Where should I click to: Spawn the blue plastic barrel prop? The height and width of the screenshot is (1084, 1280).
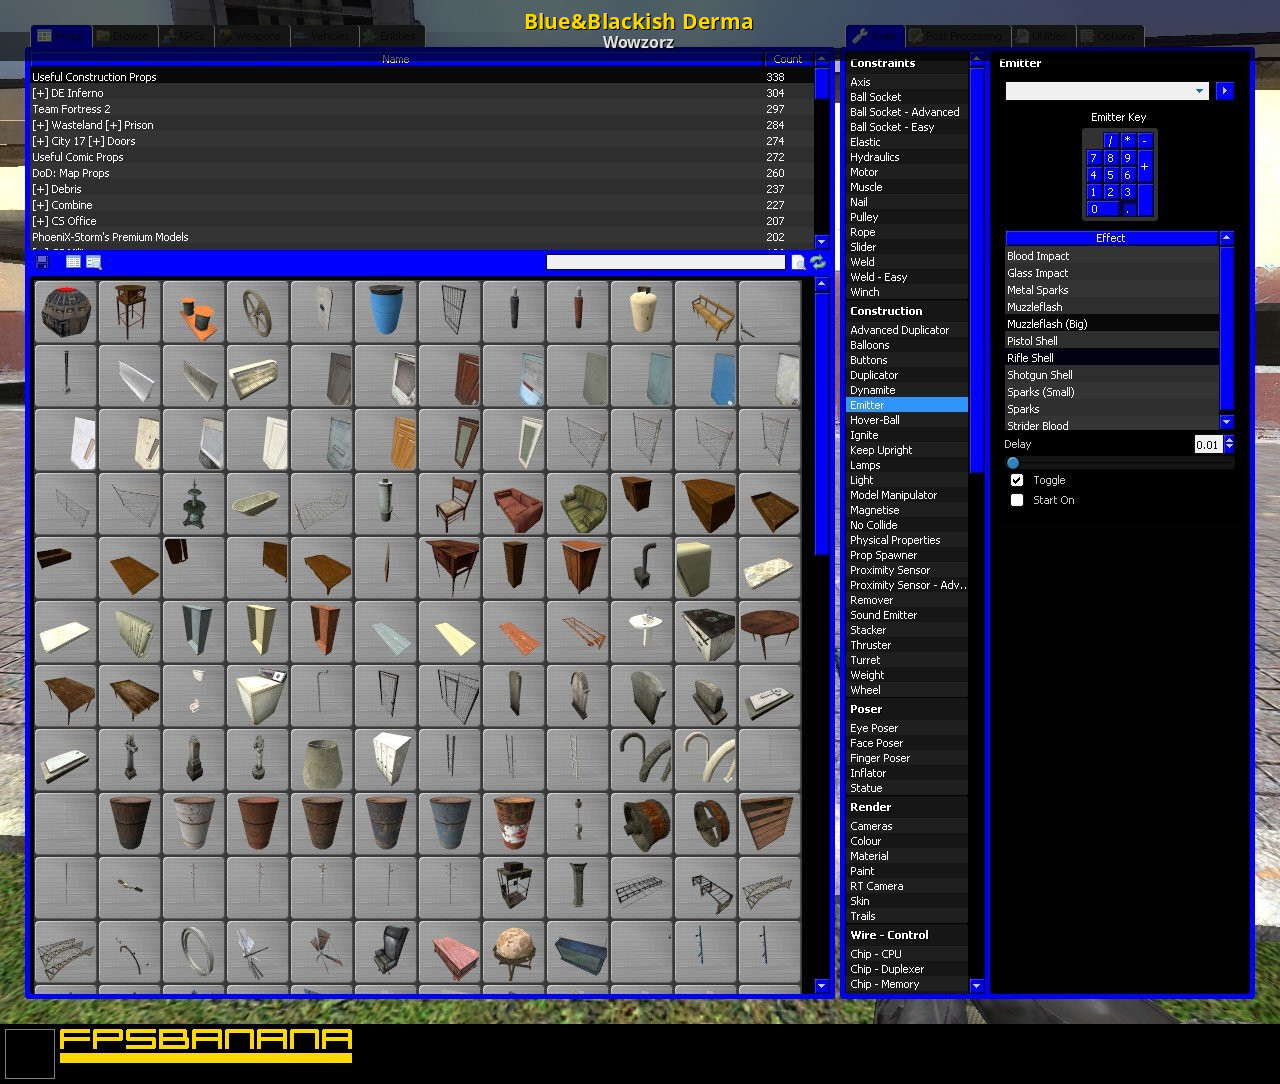[386, 311]
